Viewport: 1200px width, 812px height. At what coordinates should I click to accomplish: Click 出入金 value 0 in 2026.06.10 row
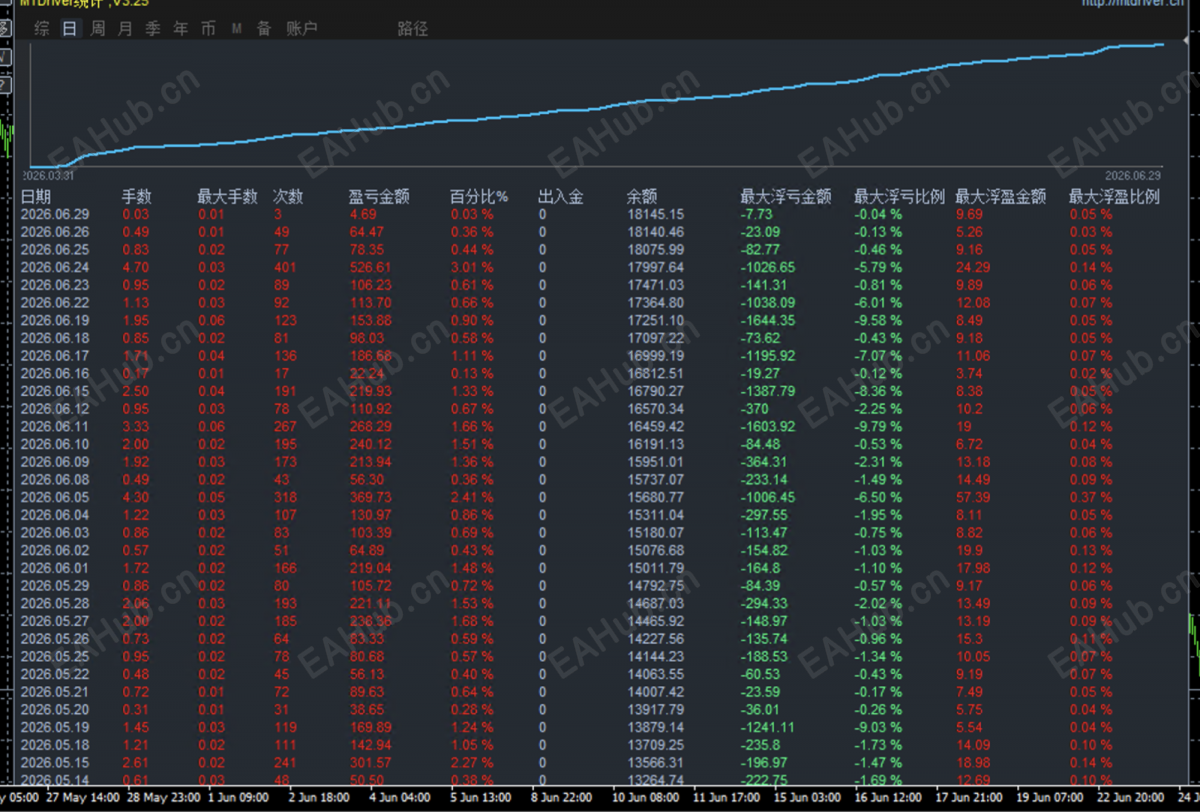click(543, 445)
